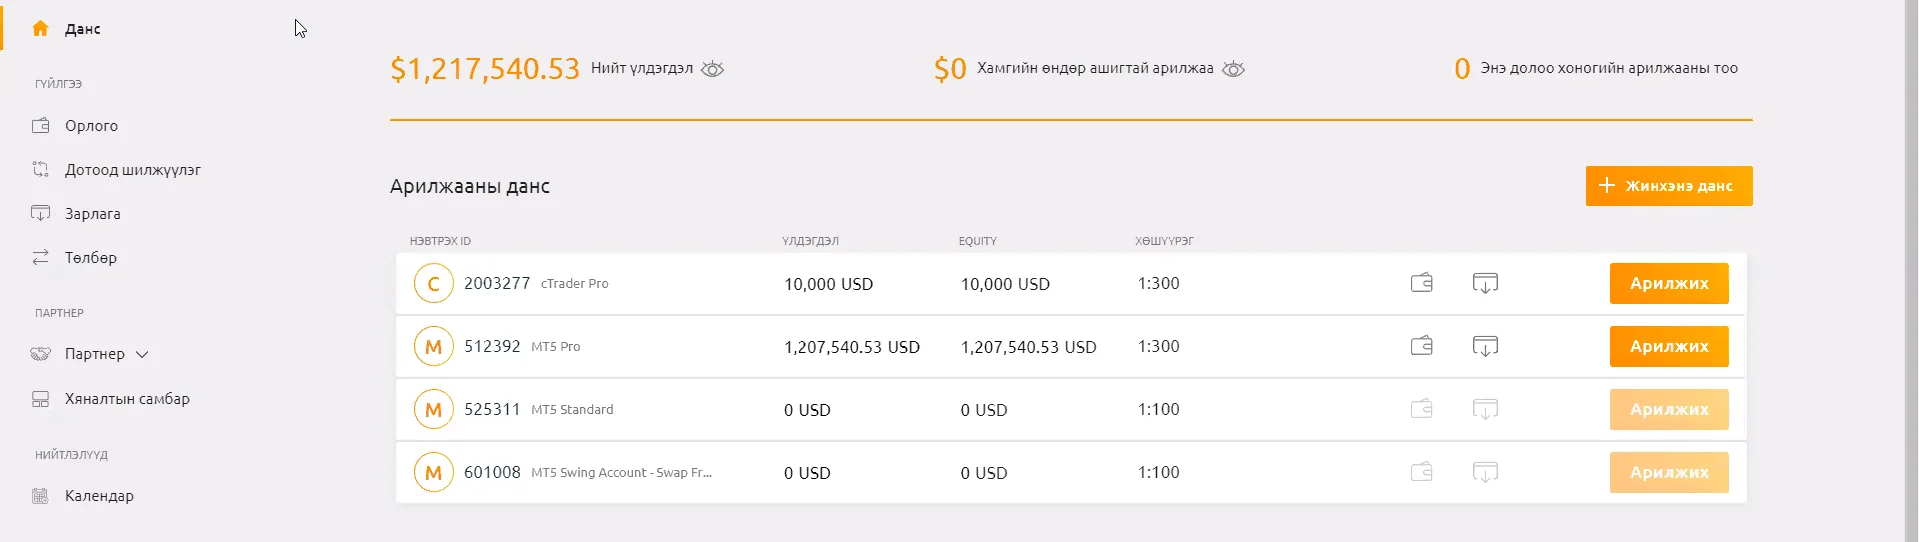Click the deposit wallet icon for account 2003277
Screen dimensions: 1919x542
(x=1421, y=283)
